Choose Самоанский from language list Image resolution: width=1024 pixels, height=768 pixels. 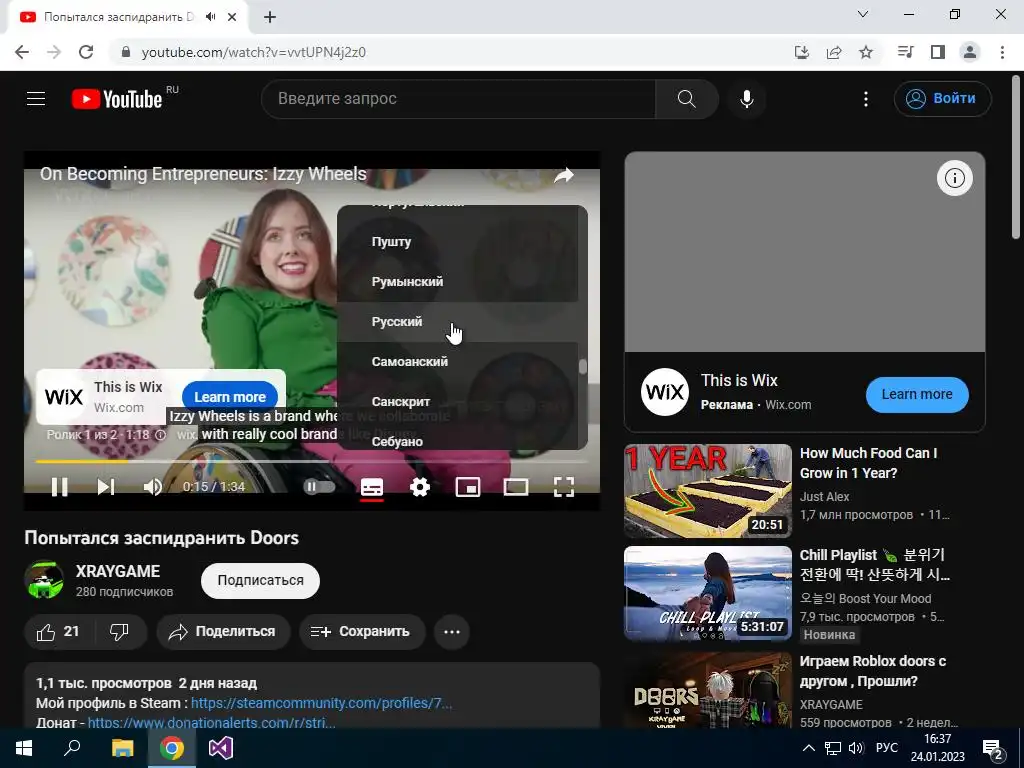click(x=457, y=362)
